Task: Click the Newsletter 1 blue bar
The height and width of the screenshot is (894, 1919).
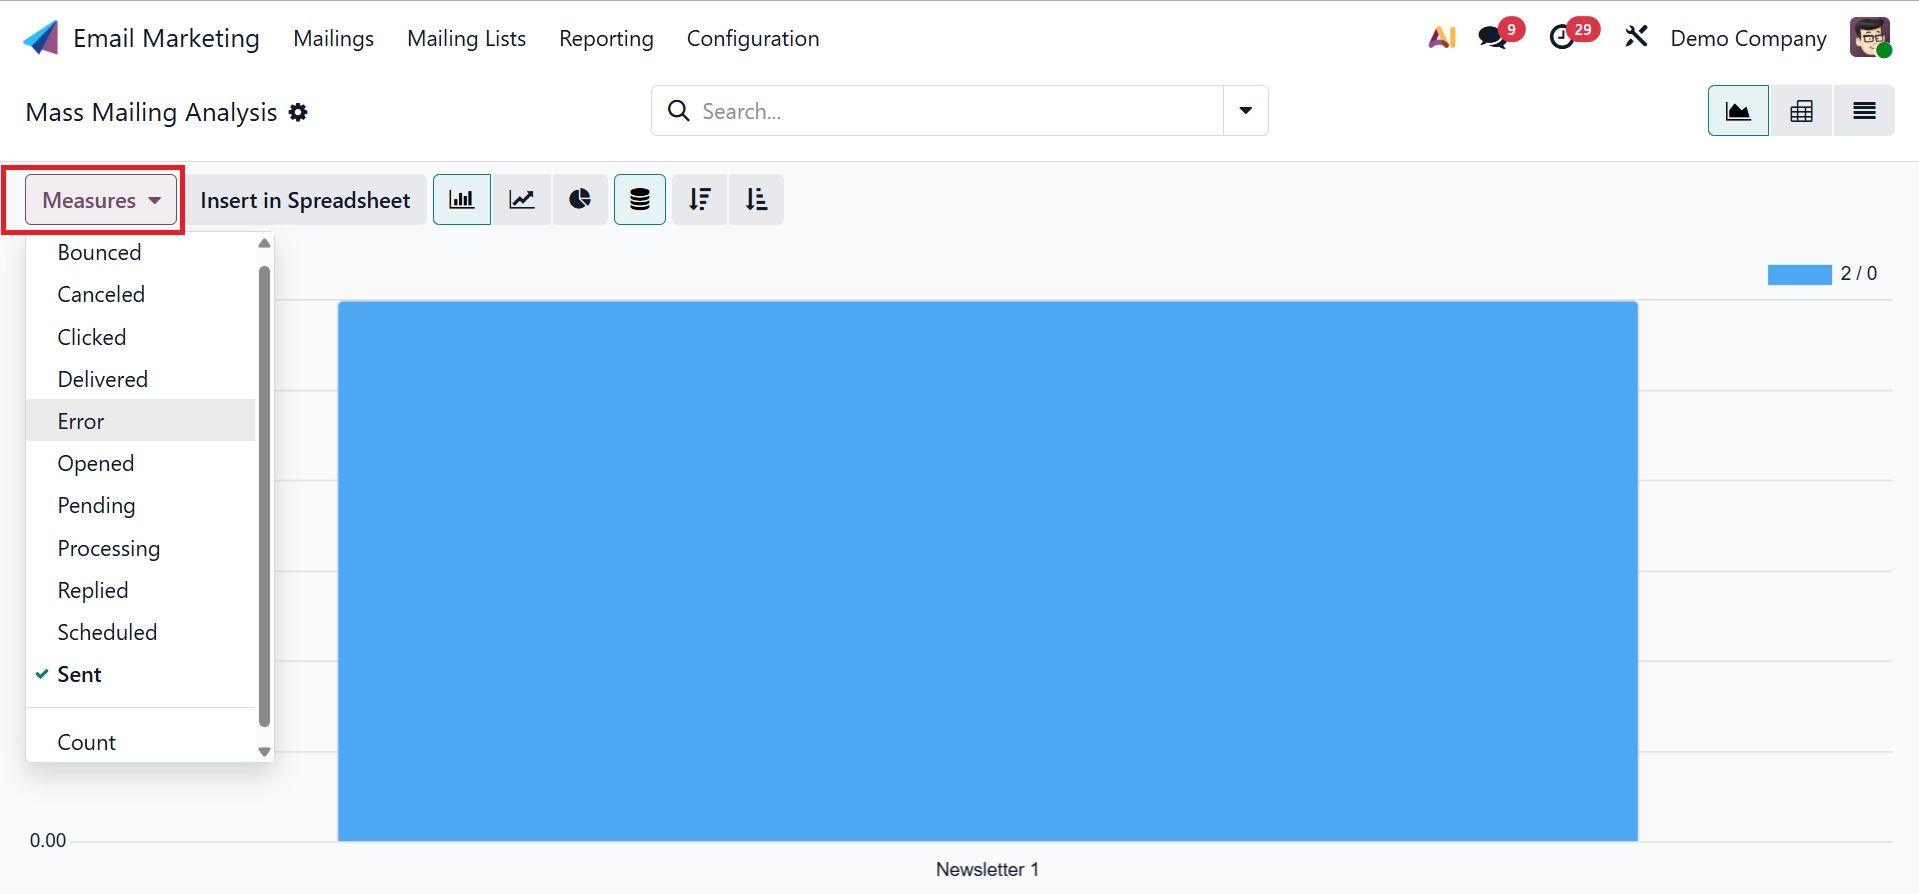Action: coord(988,571)
